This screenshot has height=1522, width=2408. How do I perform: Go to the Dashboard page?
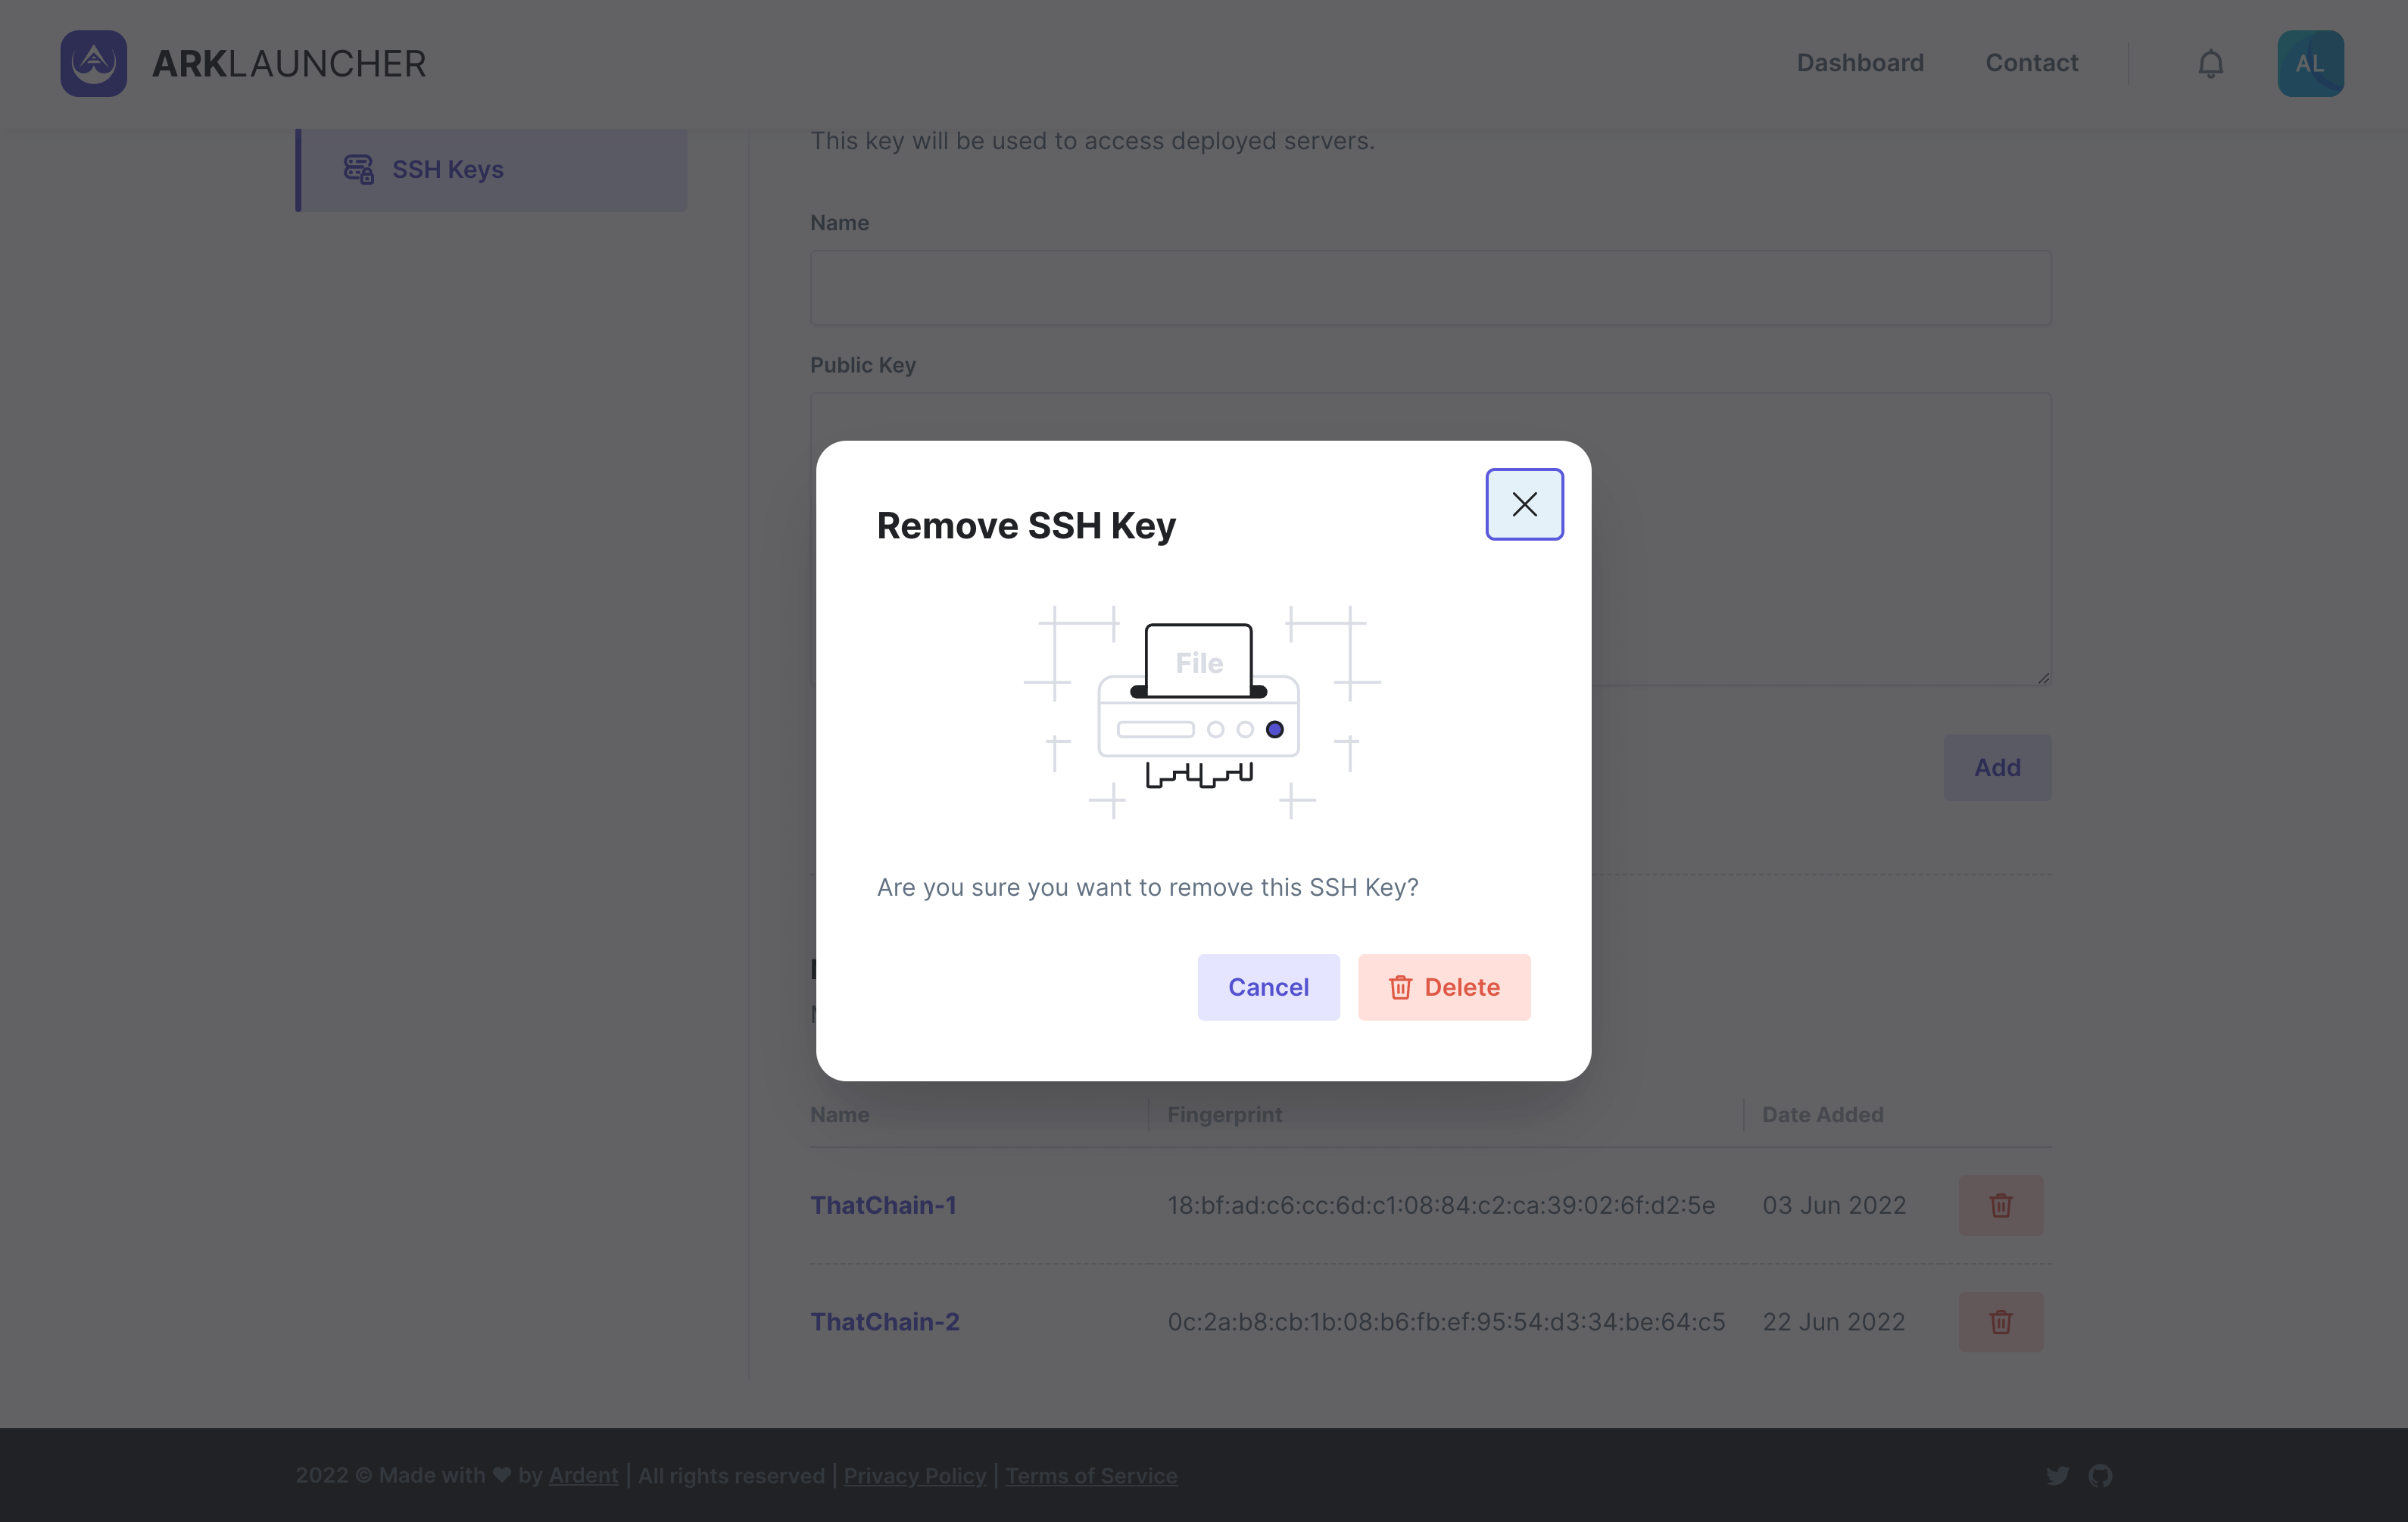tap(1860, 63)
